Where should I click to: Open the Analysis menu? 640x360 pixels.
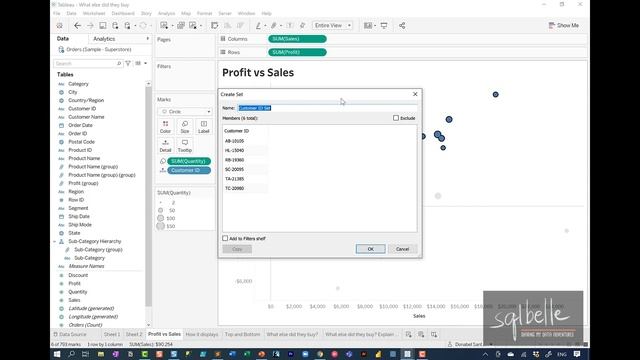(166, 13)
